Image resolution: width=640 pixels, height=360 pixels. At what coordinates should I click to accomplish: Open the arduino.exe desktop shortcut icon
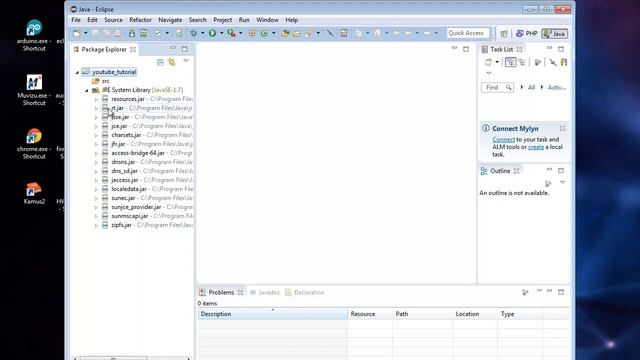tap(34, 28)
